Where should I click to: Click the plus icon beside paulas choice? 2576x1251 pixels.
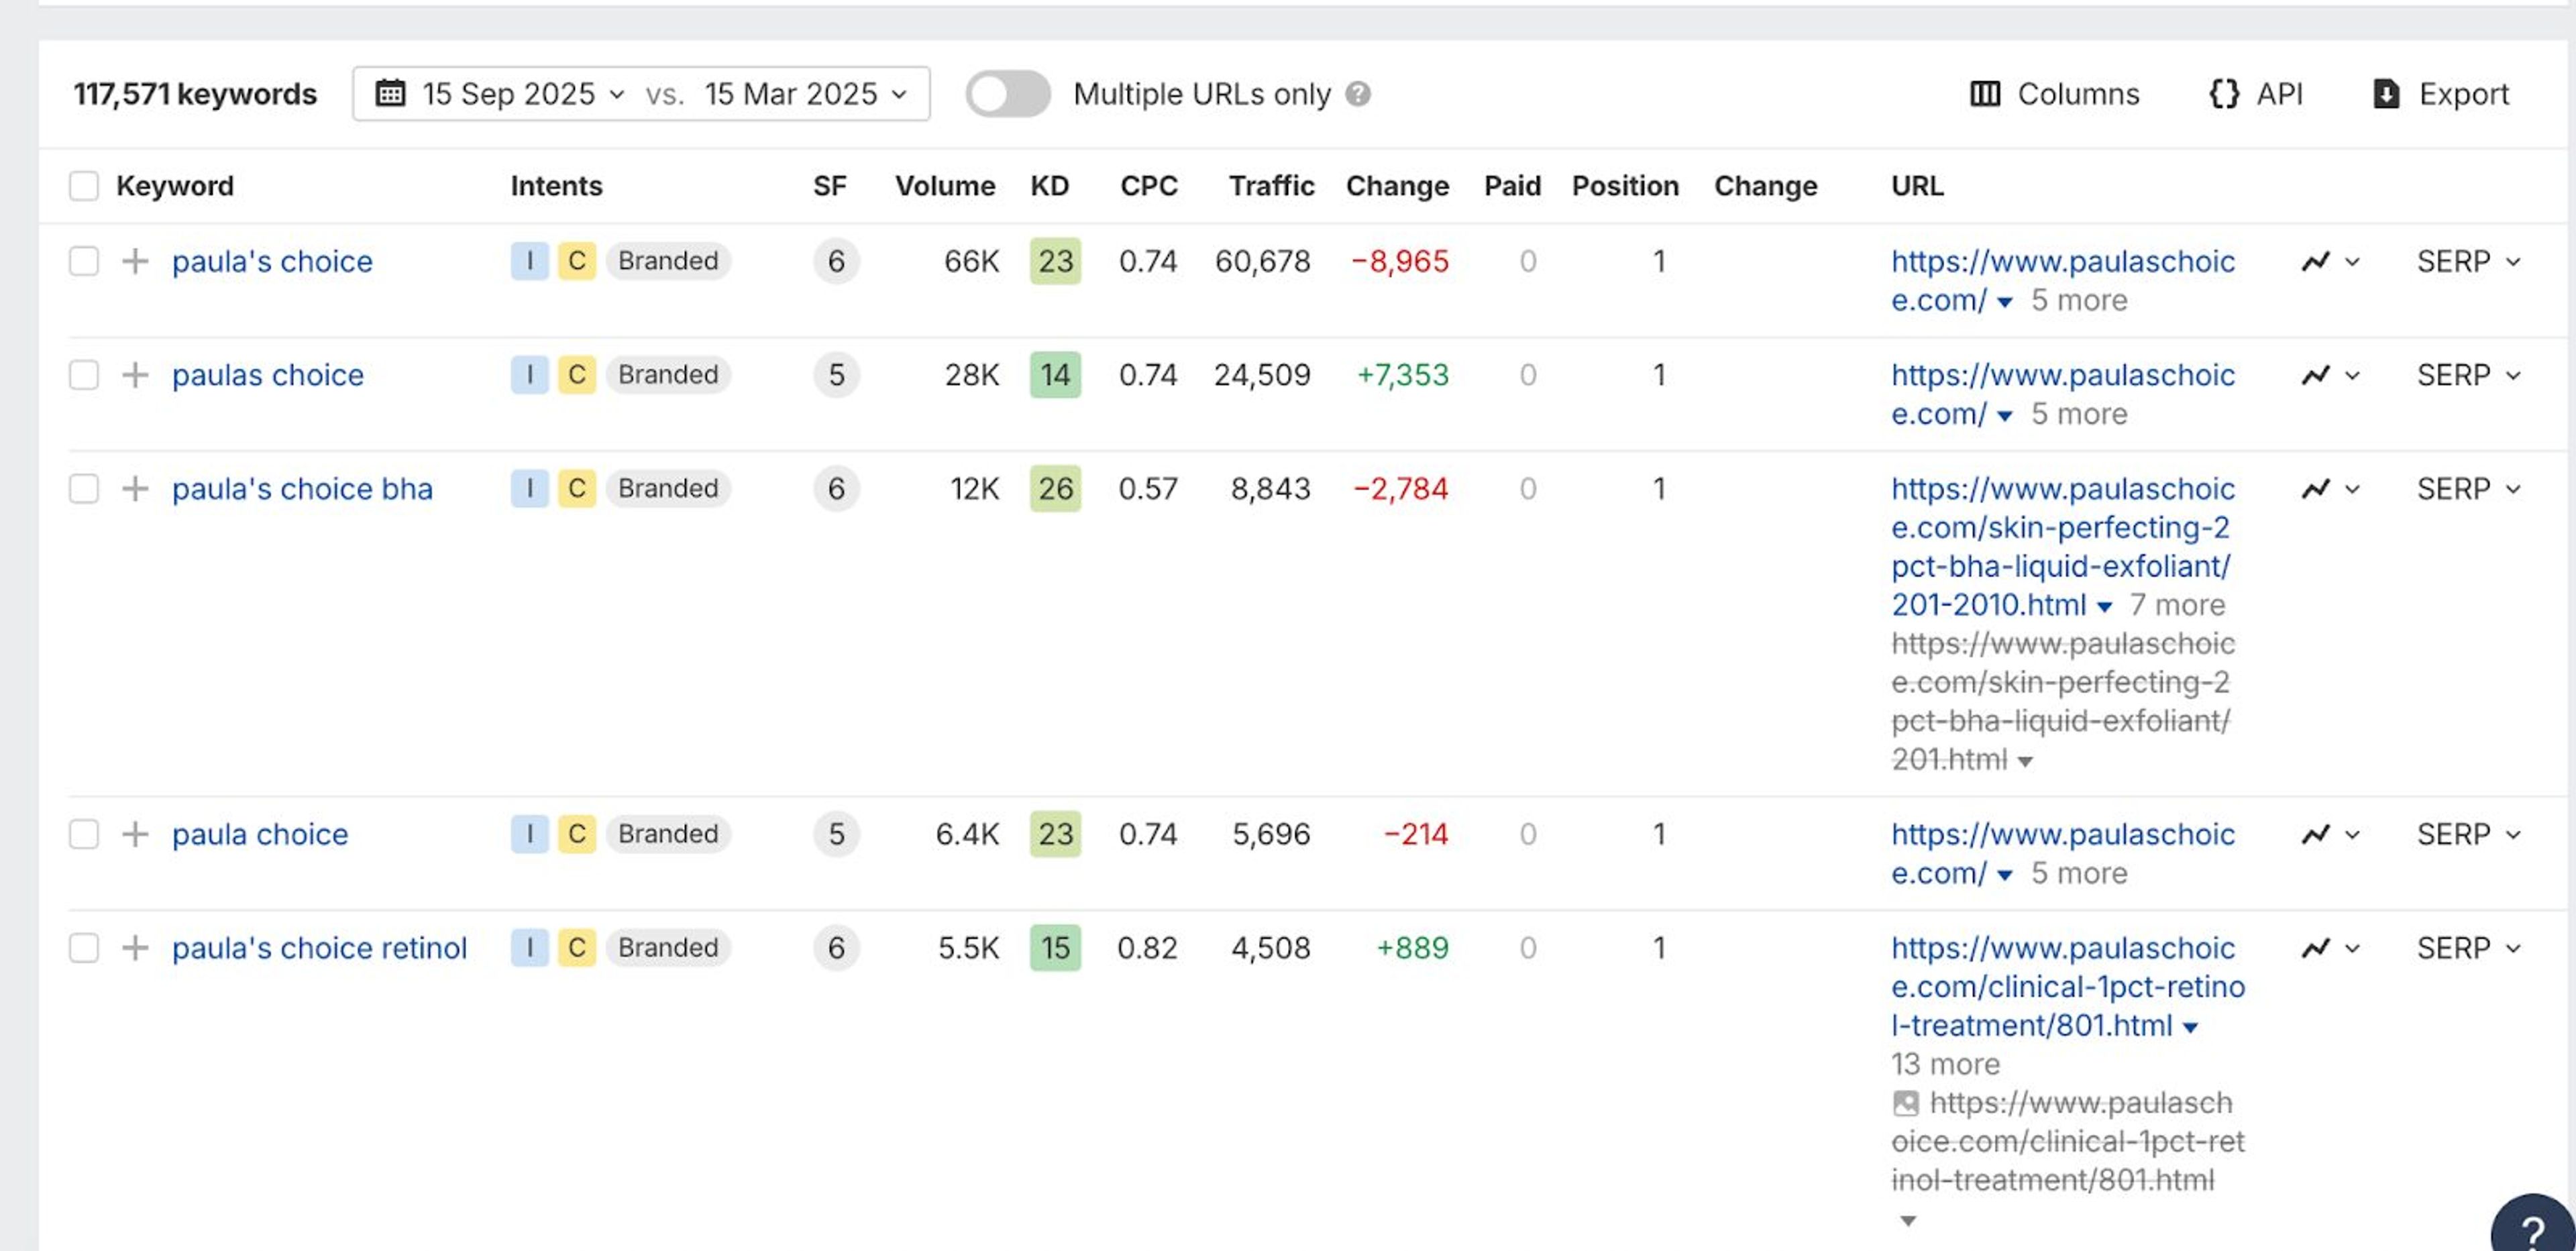point(135,375)
